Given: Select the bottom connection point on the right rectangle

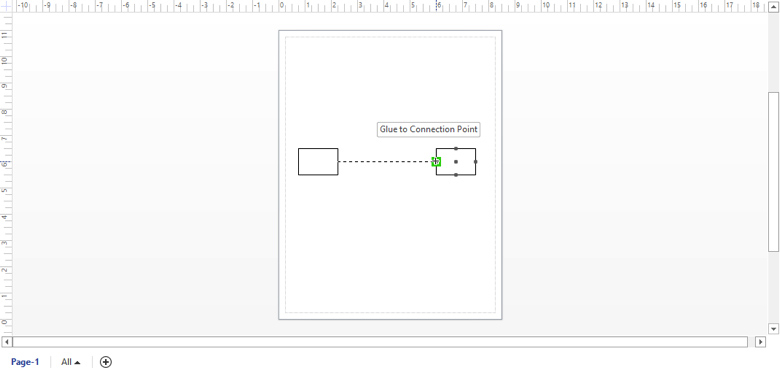Looking at the screenshot, I should coord(456,175).
